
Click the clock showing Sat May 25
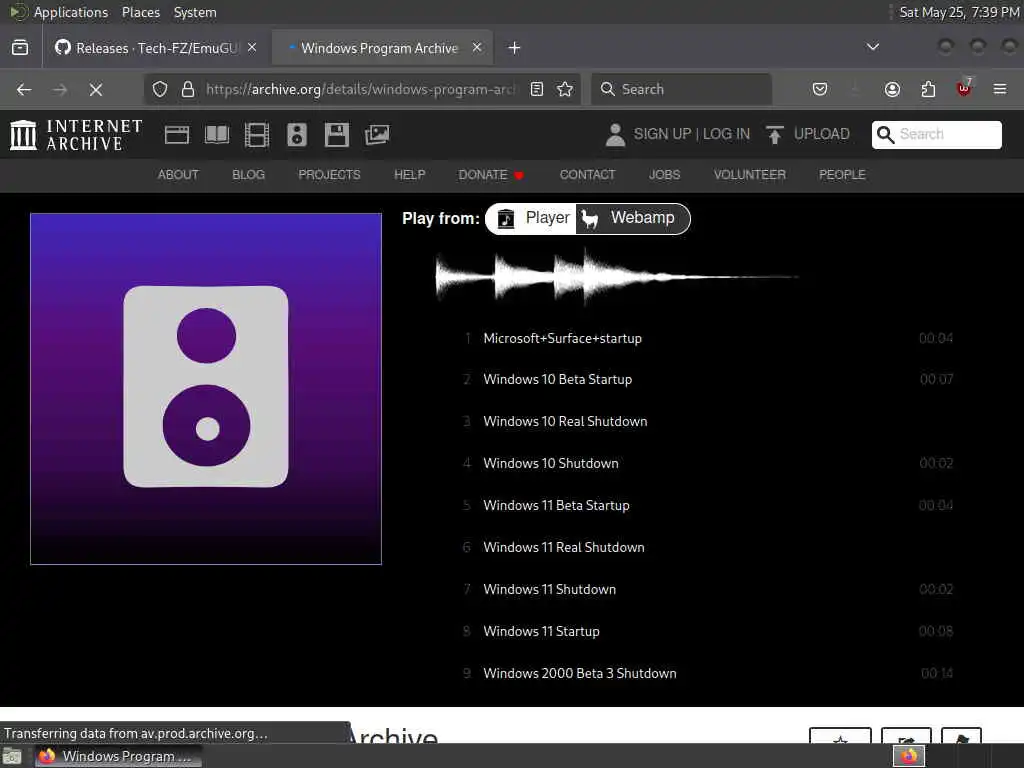959,12
